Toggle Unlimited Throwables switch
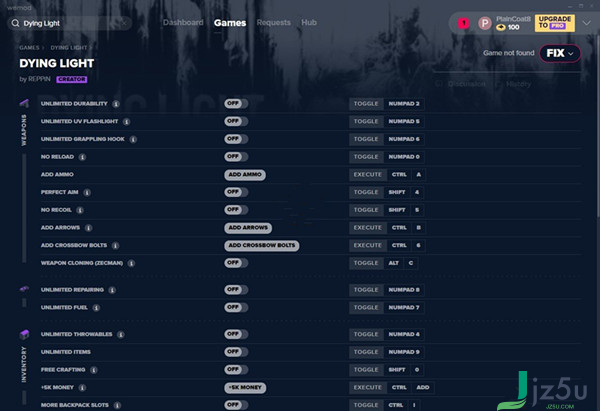600x411 pixels. [x=236, y=334]
